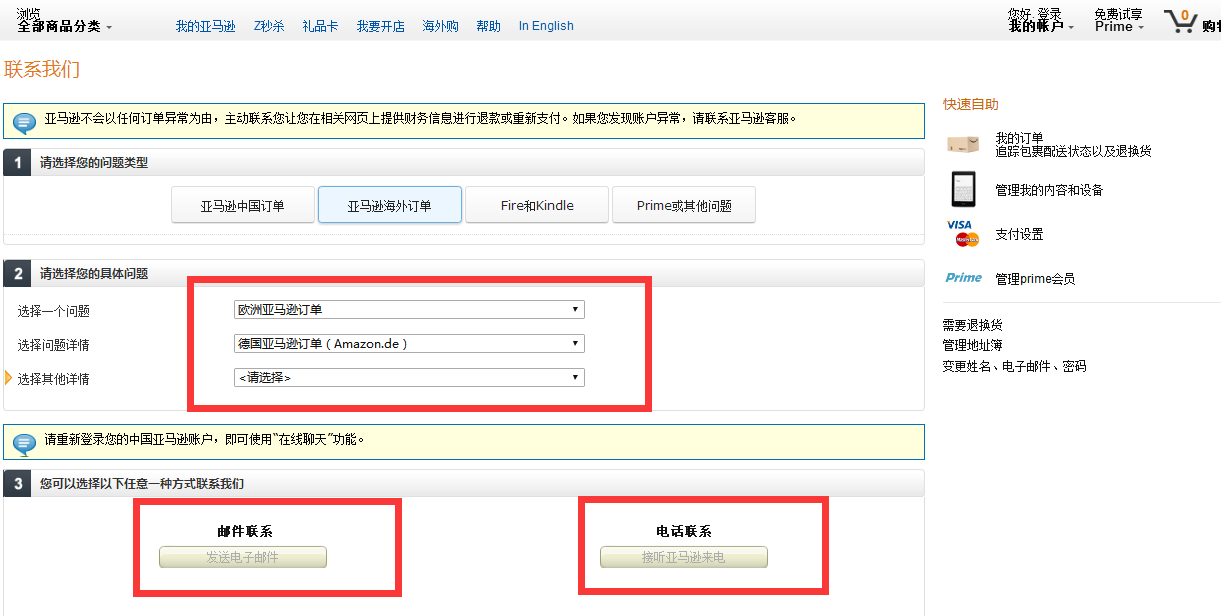Click the speech bubble icon beside the re-login notice
Image resolution: width=1221 pixels, height=616 pixels.
tap(24, 442)
